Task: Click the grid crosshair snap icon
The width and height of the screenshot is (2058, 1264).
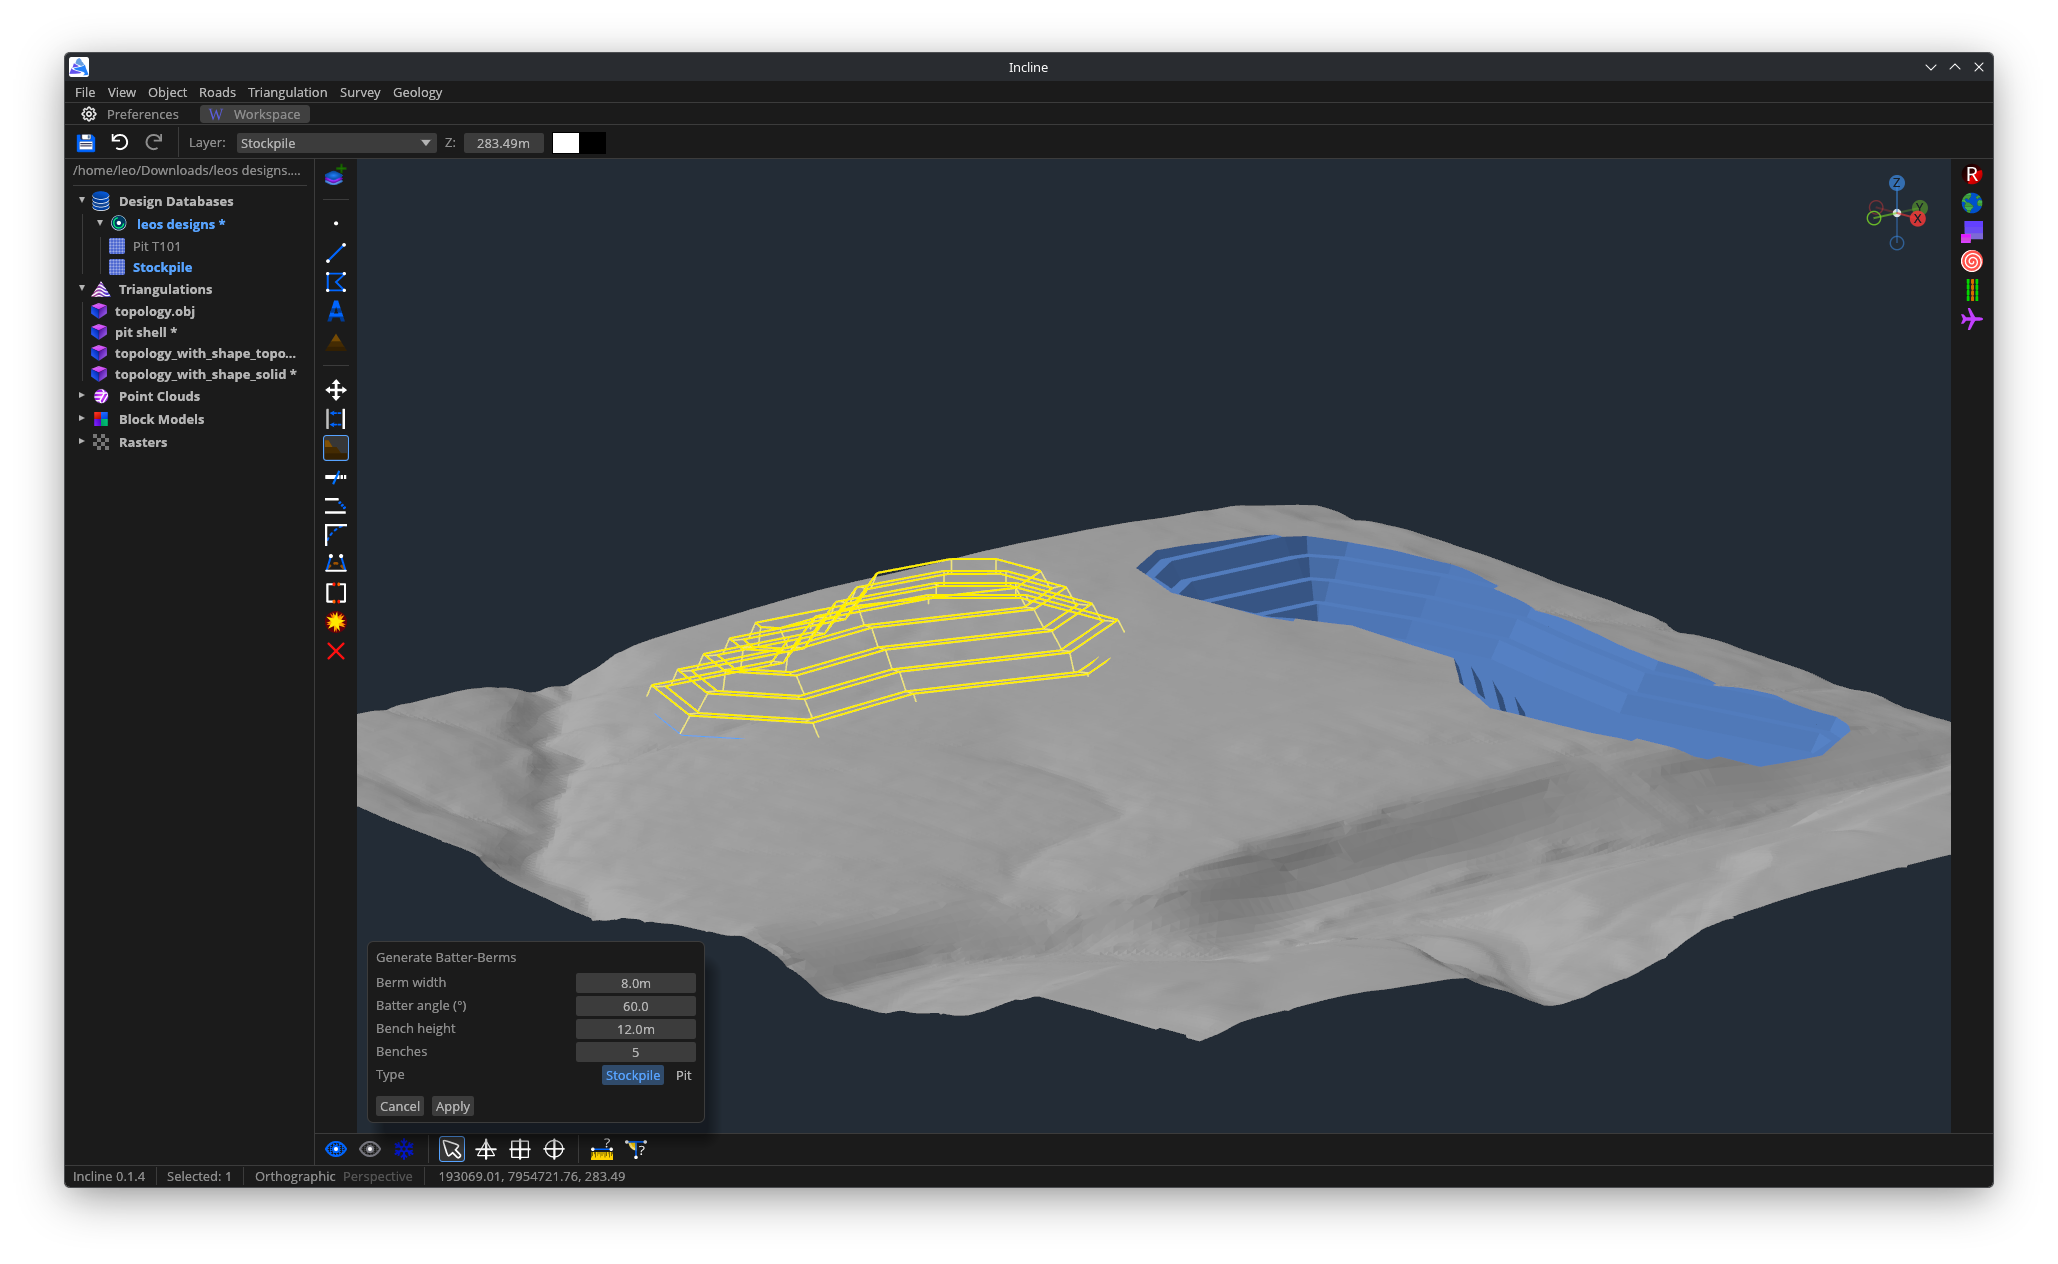Action: (x=520, y=1150)
